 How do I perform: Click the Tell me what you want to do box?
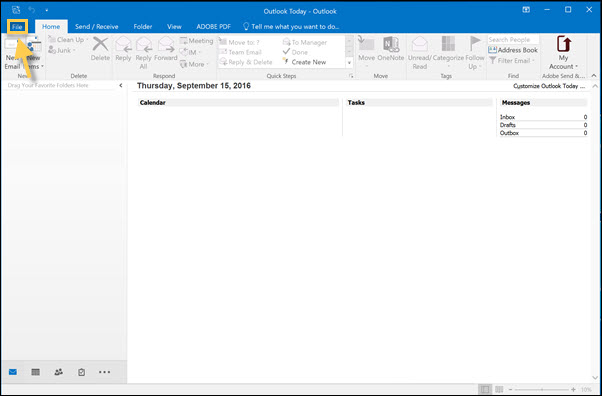(291, 27)
